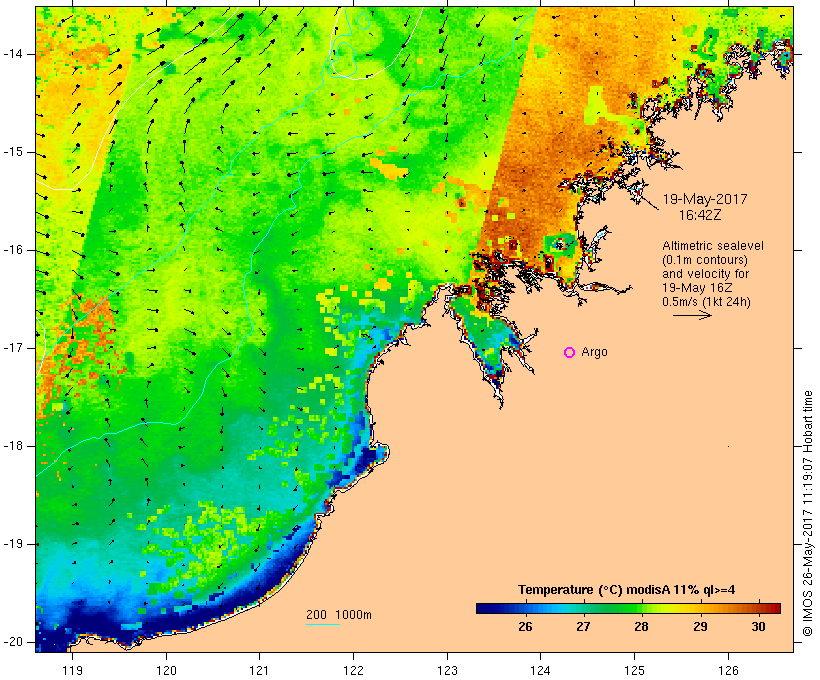Click the velocity reference arrow

692,315
